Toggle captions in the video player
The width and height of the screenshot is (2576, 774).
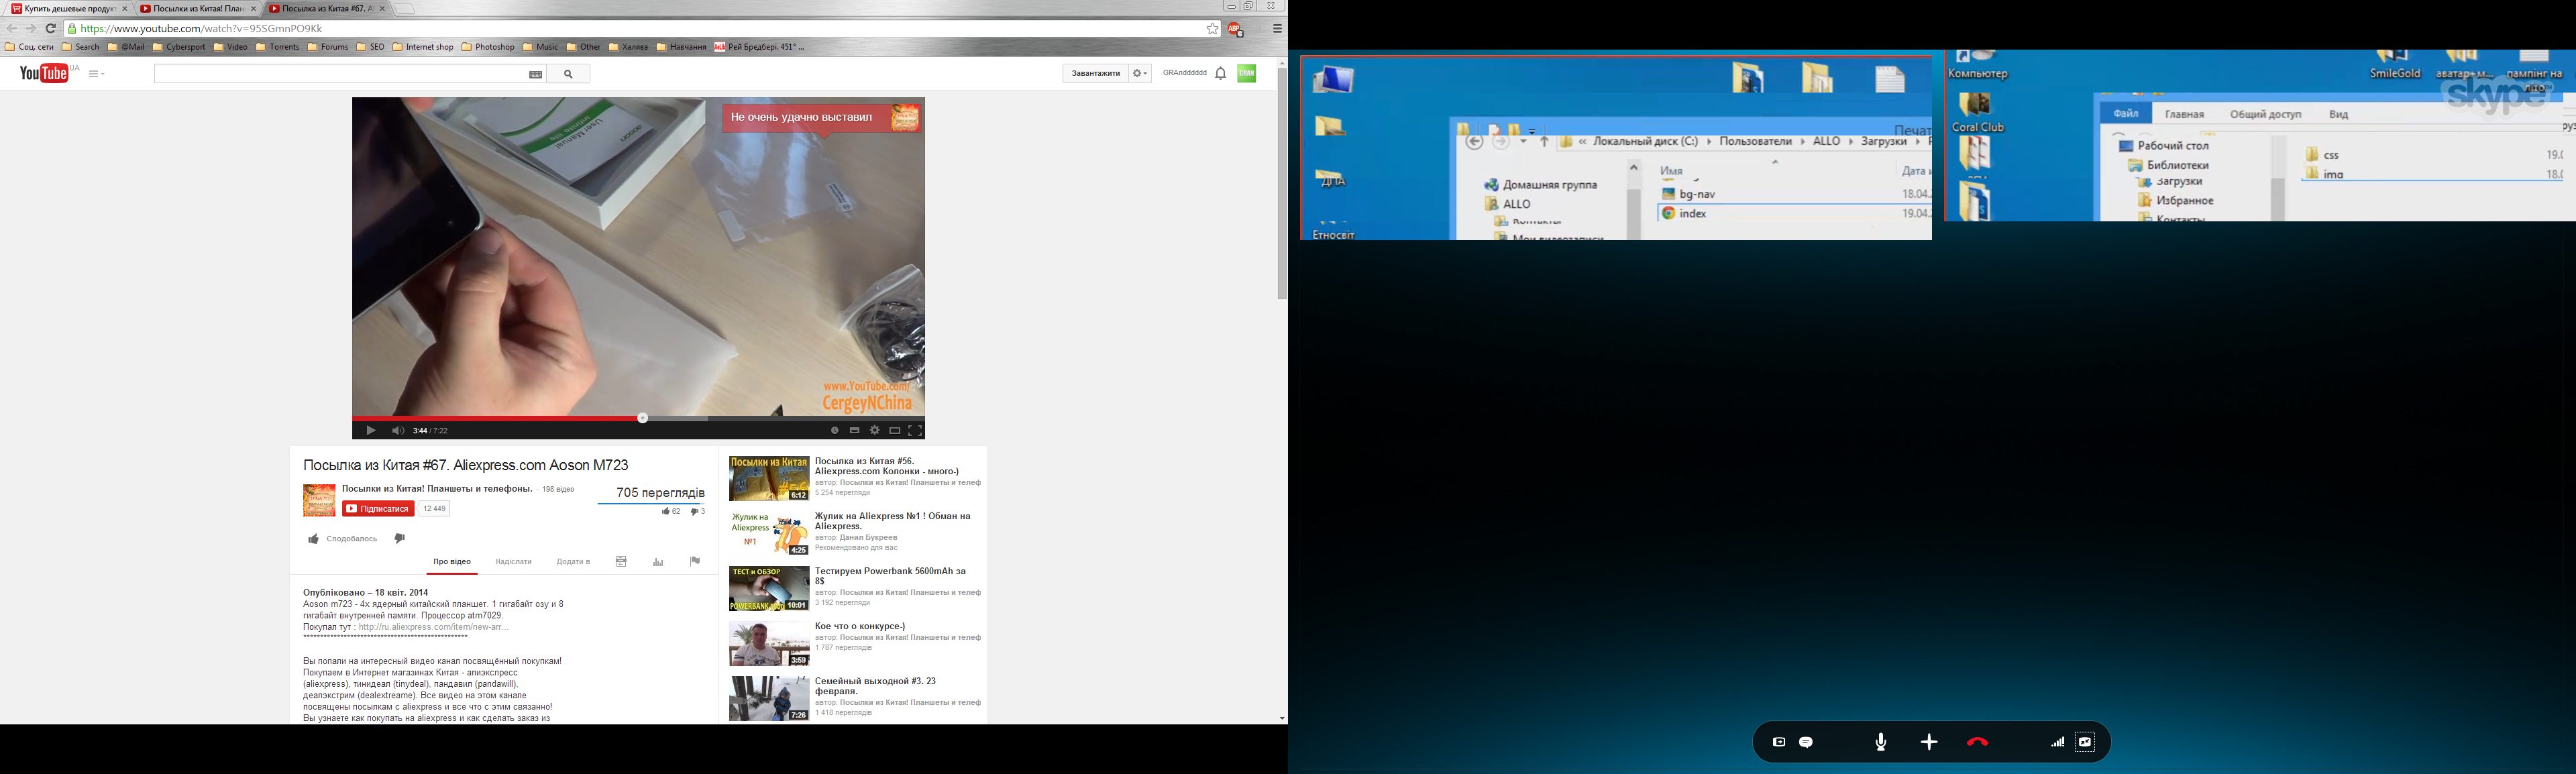(855, 430)
